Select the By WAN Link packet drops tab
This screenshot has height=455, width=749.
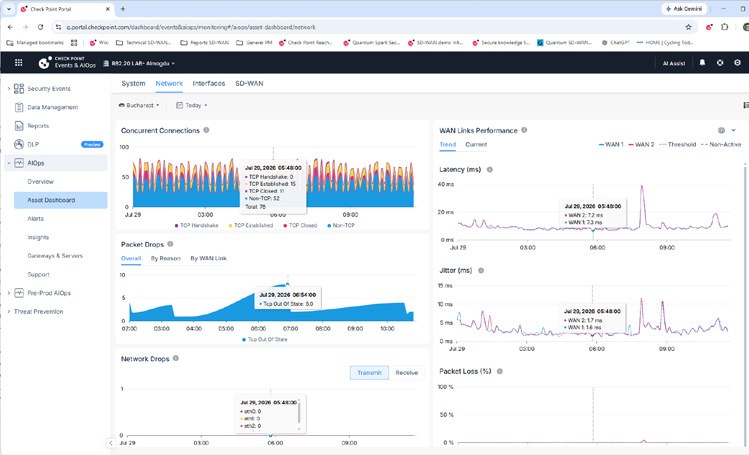[208, 258]
